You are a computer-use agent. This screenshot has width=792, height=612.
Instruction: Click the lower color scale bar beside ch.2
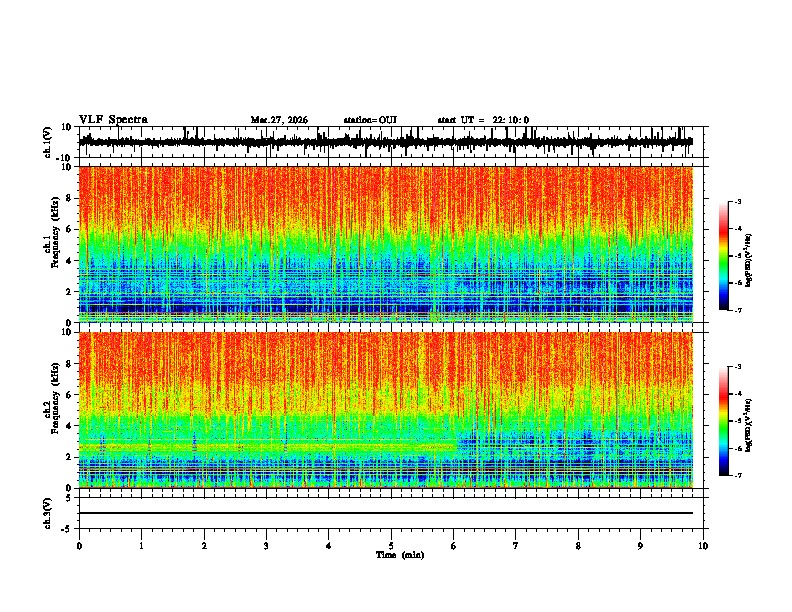pyautogui.click(x=724, y=421)
